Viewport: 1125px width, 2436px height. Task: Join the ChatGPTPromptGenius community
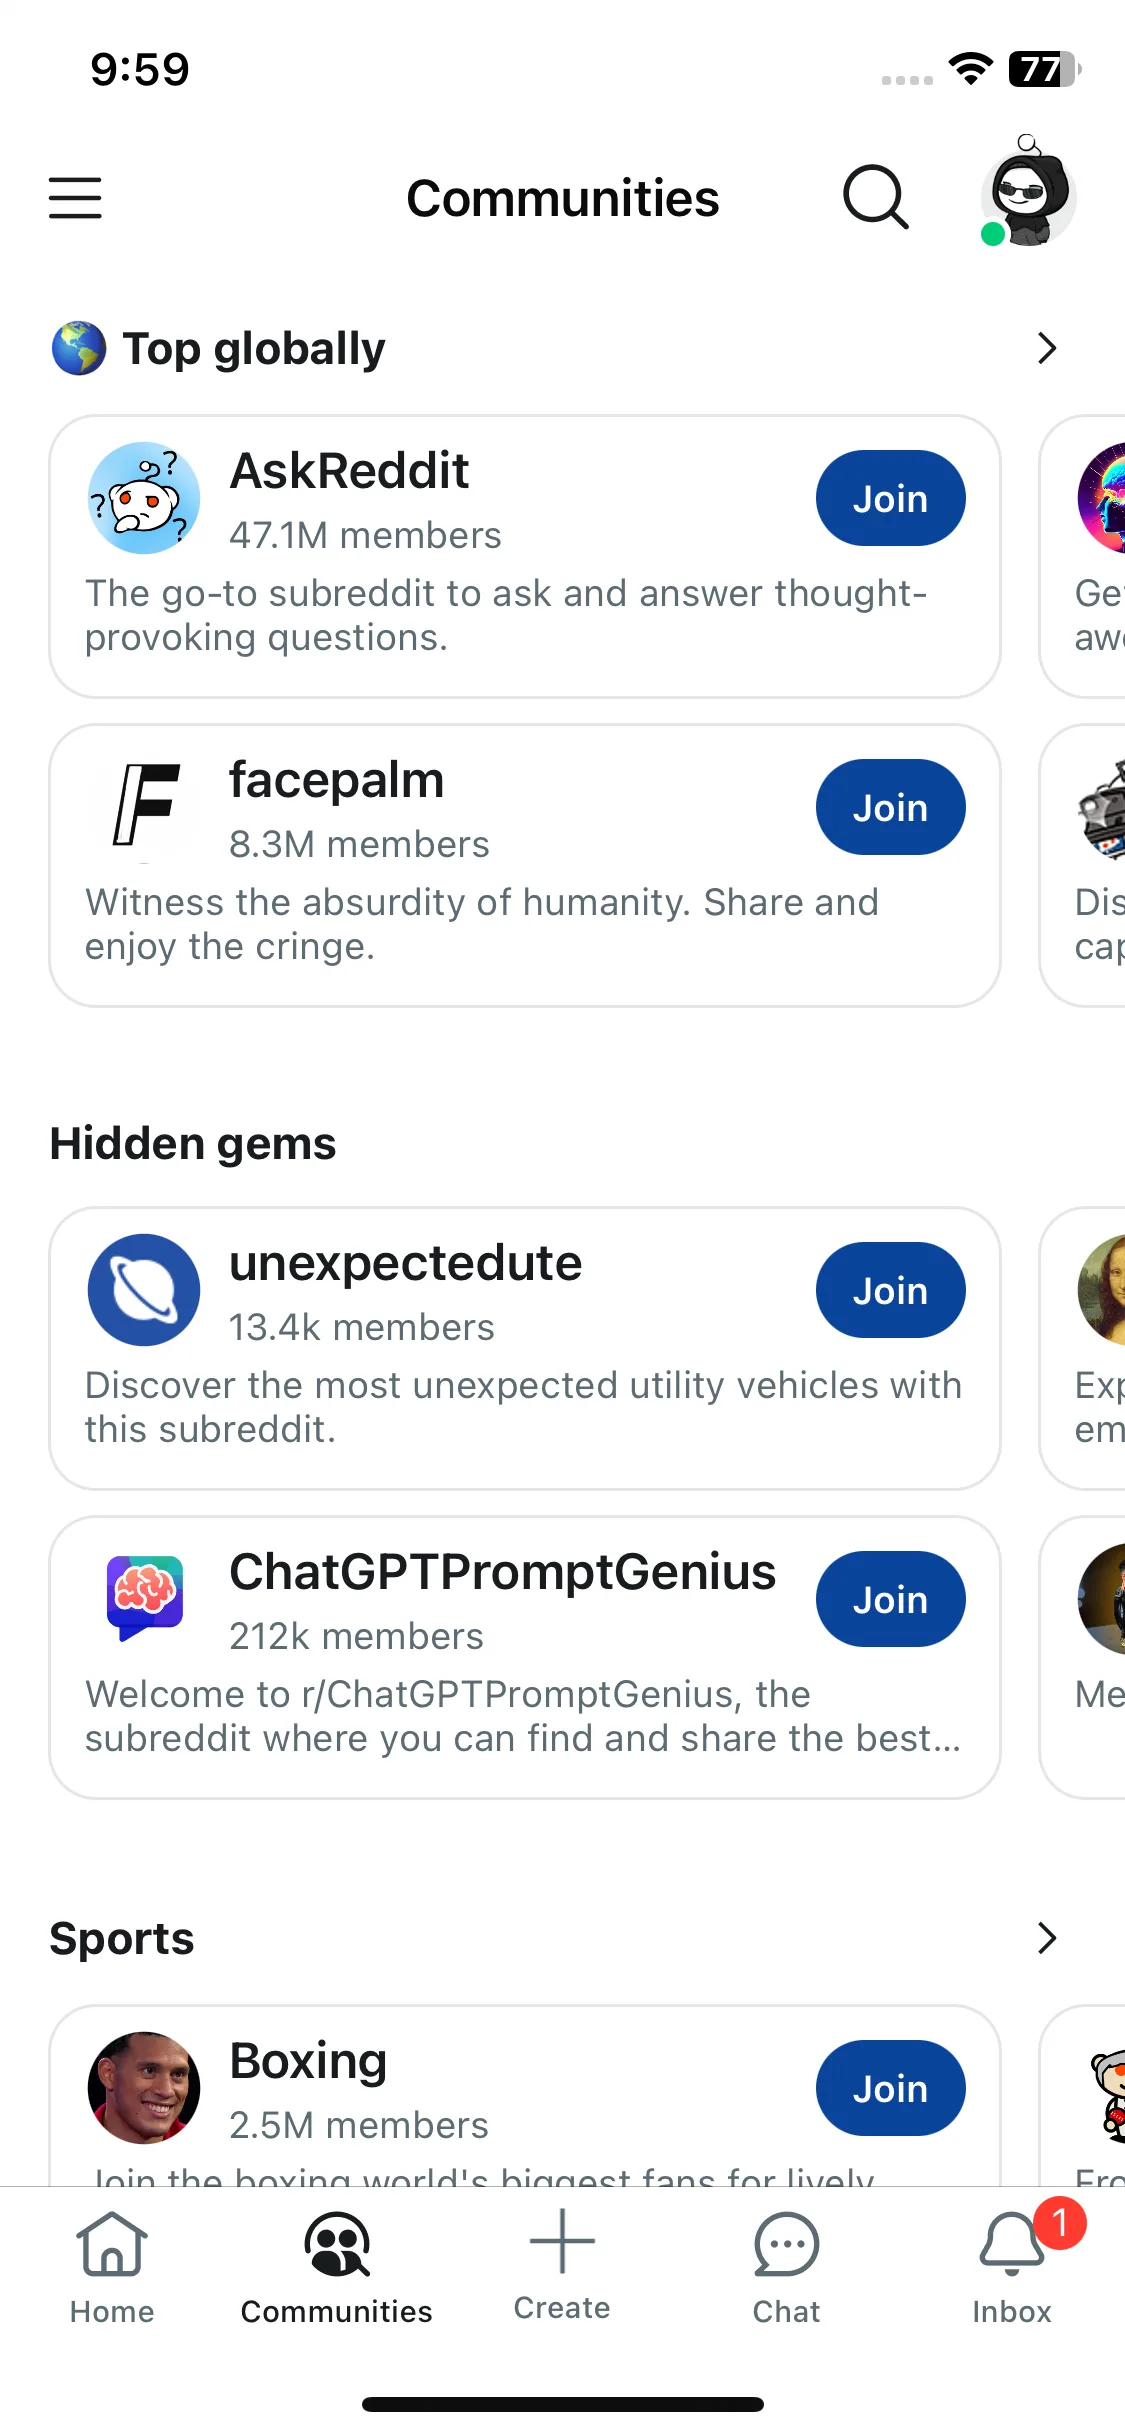click(x=891, y=1599)
